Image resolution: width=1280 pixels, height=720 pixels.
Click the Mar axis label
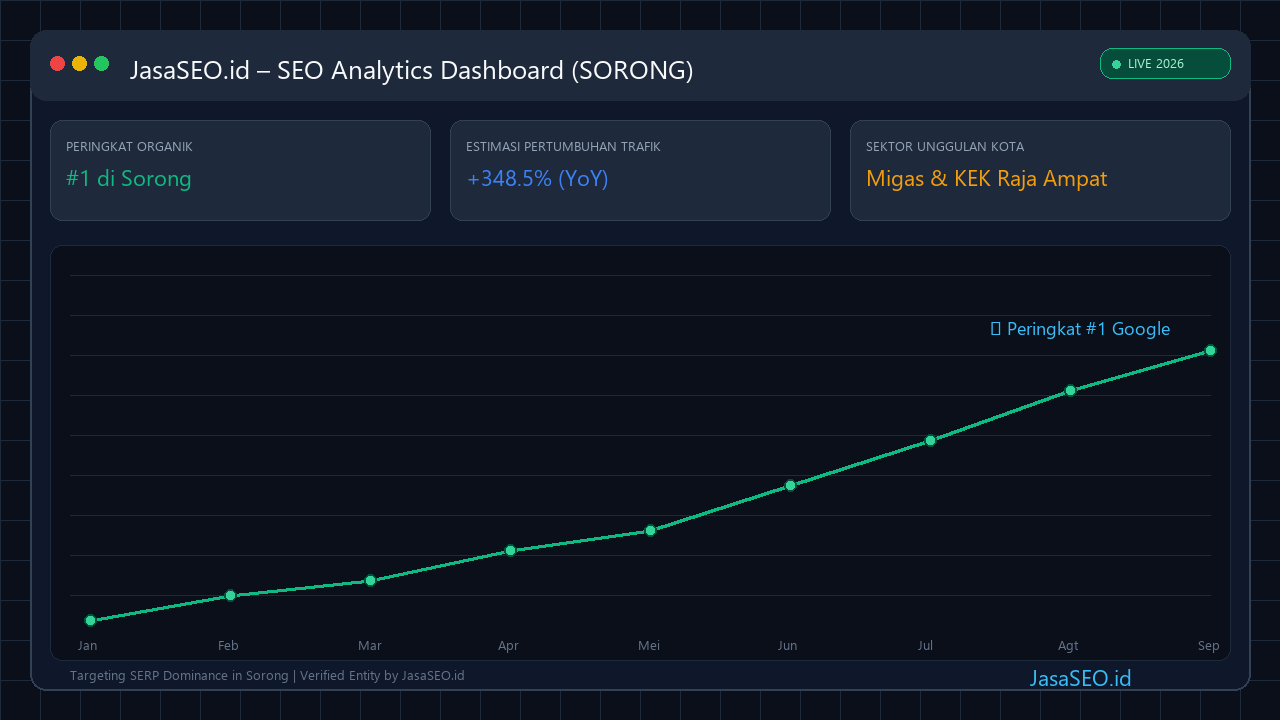click(x=370, y=646)
